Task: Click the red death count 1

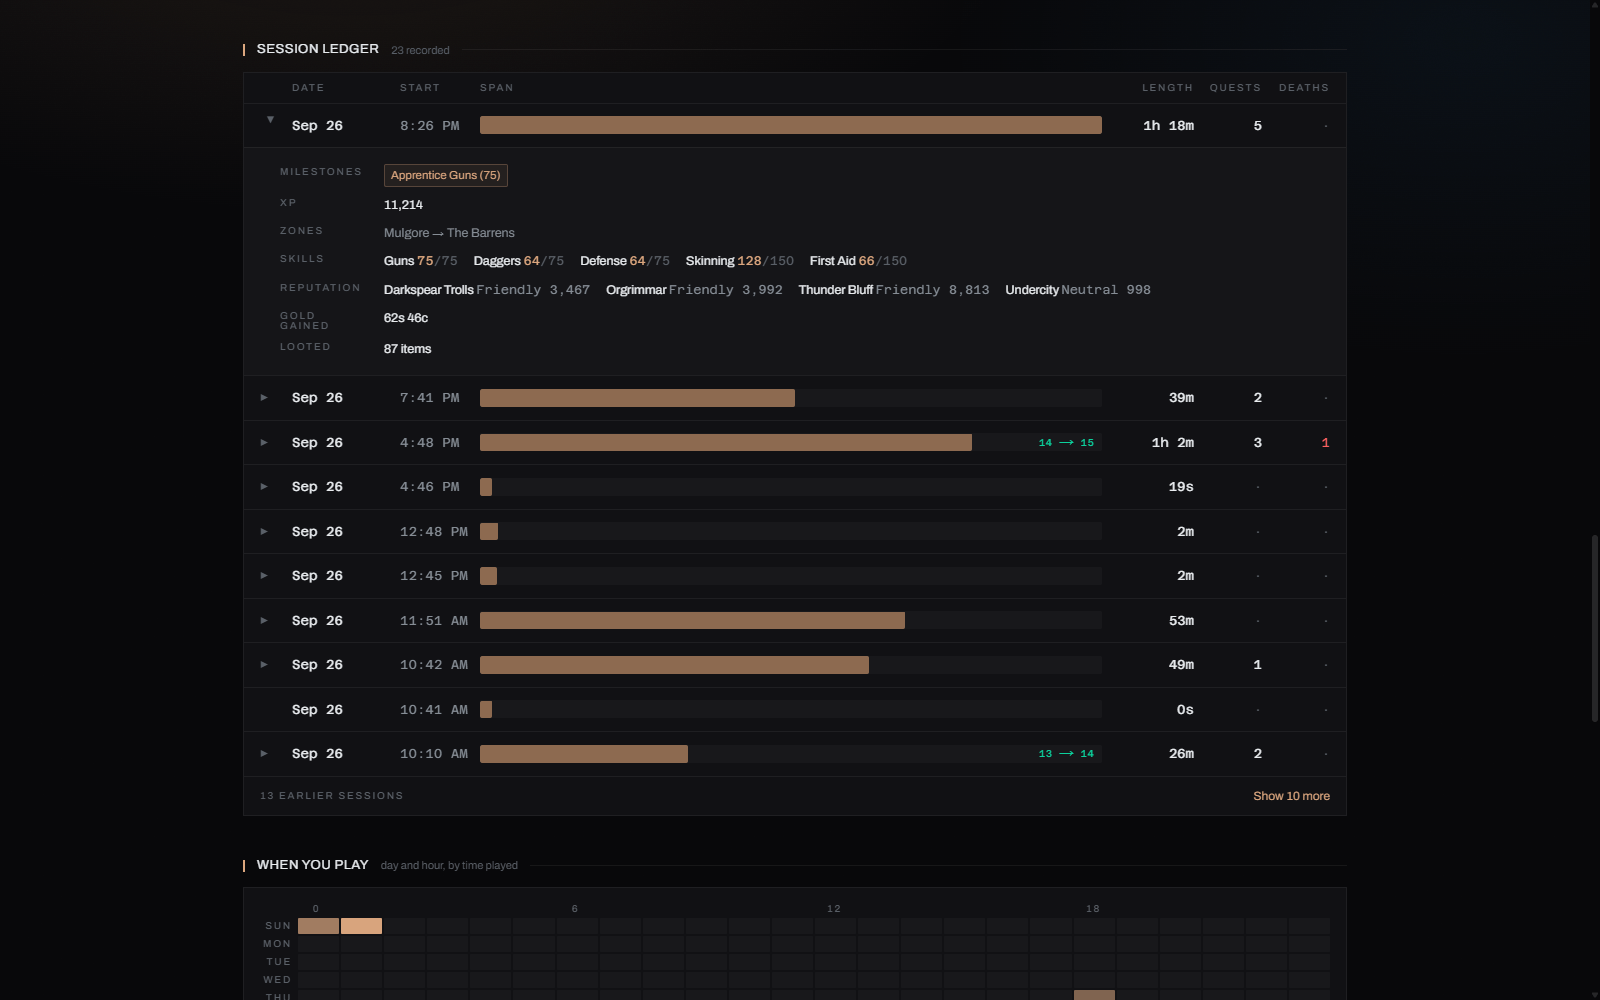Action: 1325,443
